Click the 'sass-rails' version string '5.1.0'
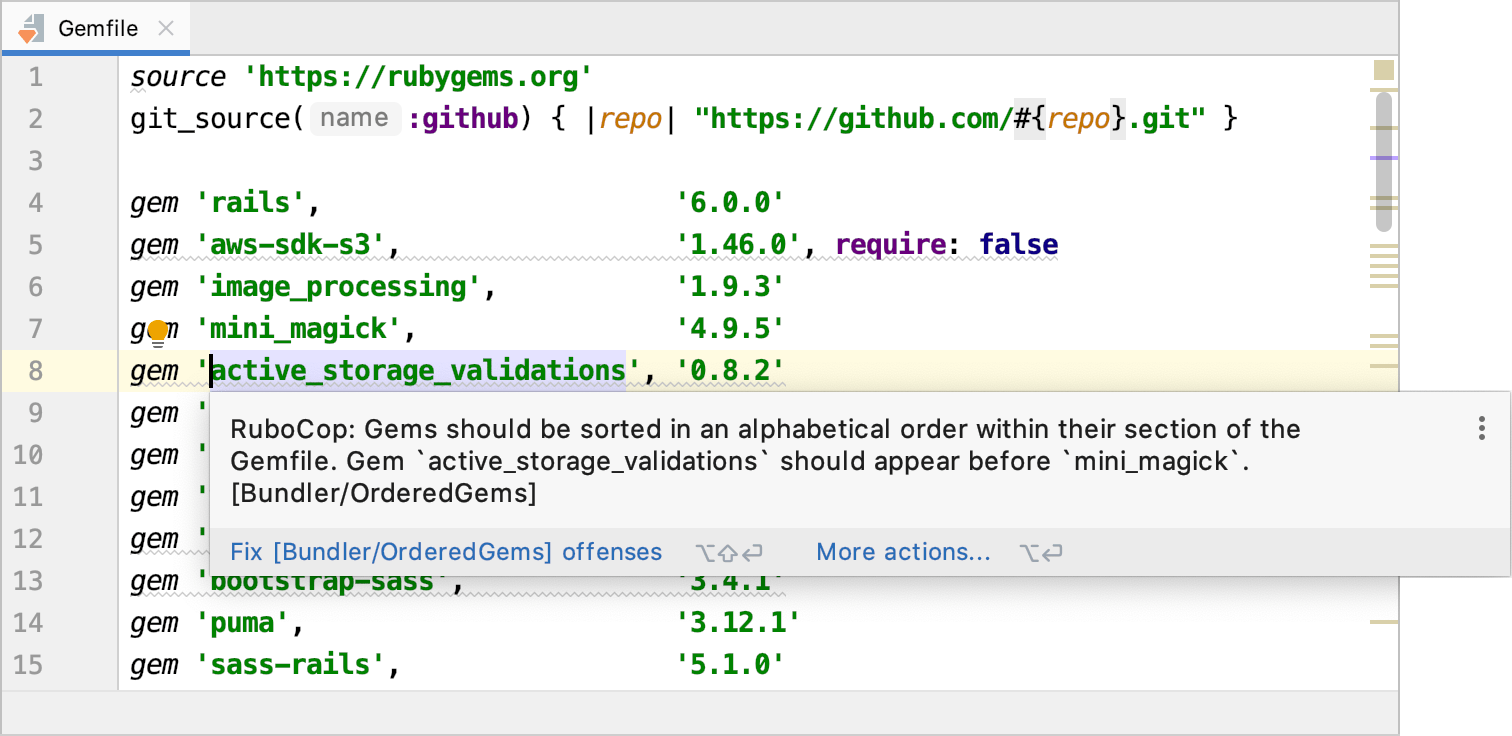The image size is (1512, 736). 730,665
